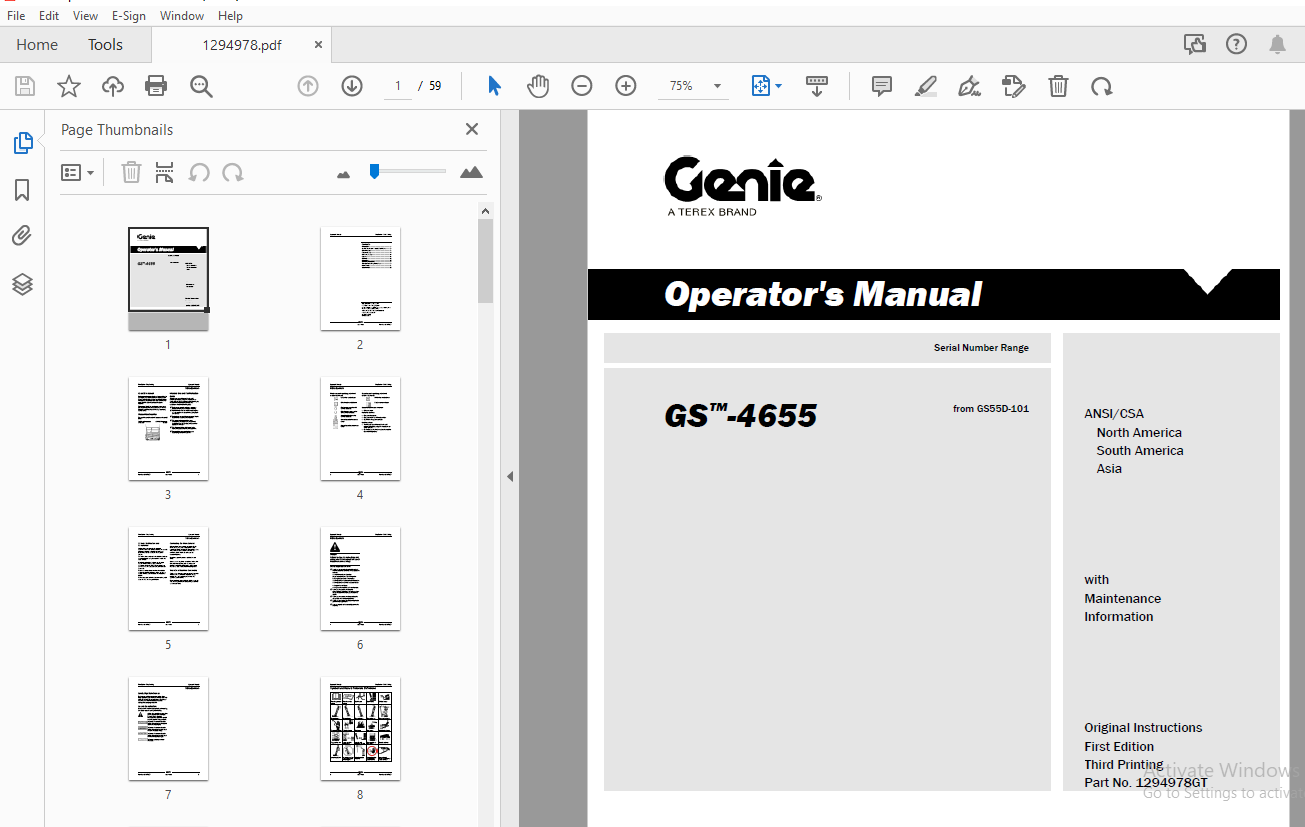1305x827 pixels.
Task: Open the fit page options tool
Action: click(766, 86)
